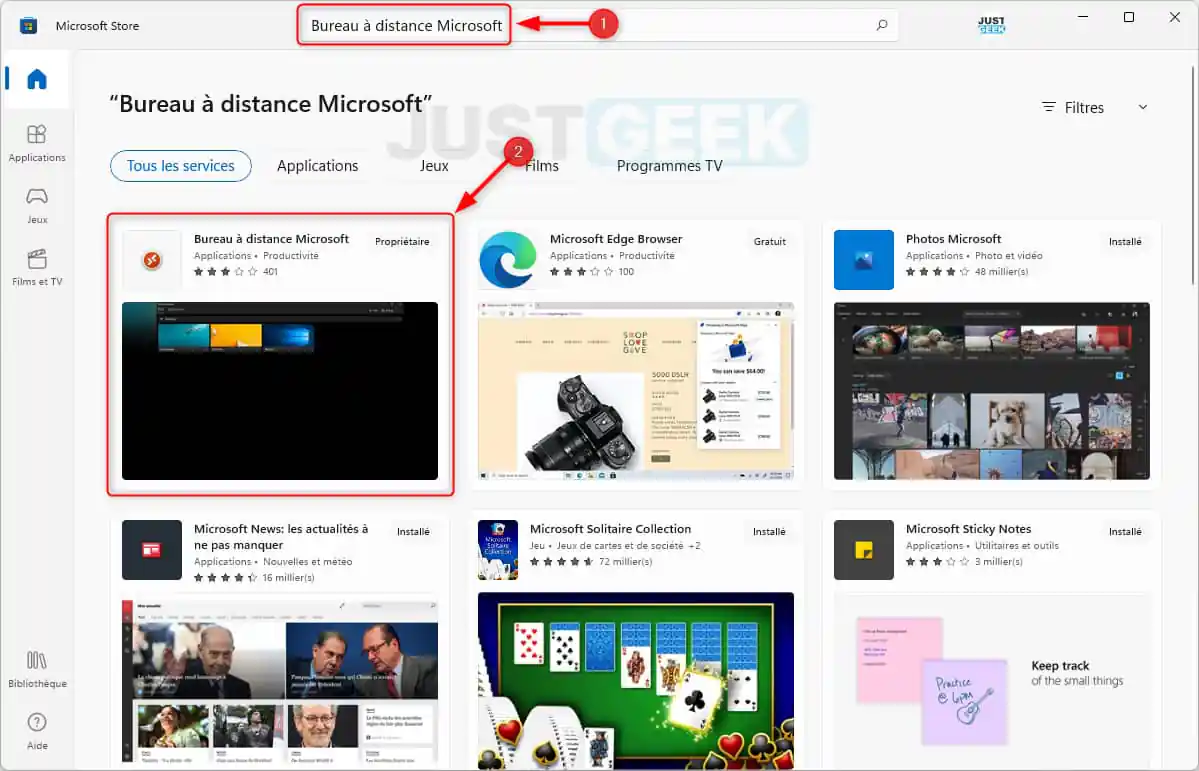Screen dimensions: 1199x771
Task: Expand the Filtres chevron
Action: coord(1142,107)
